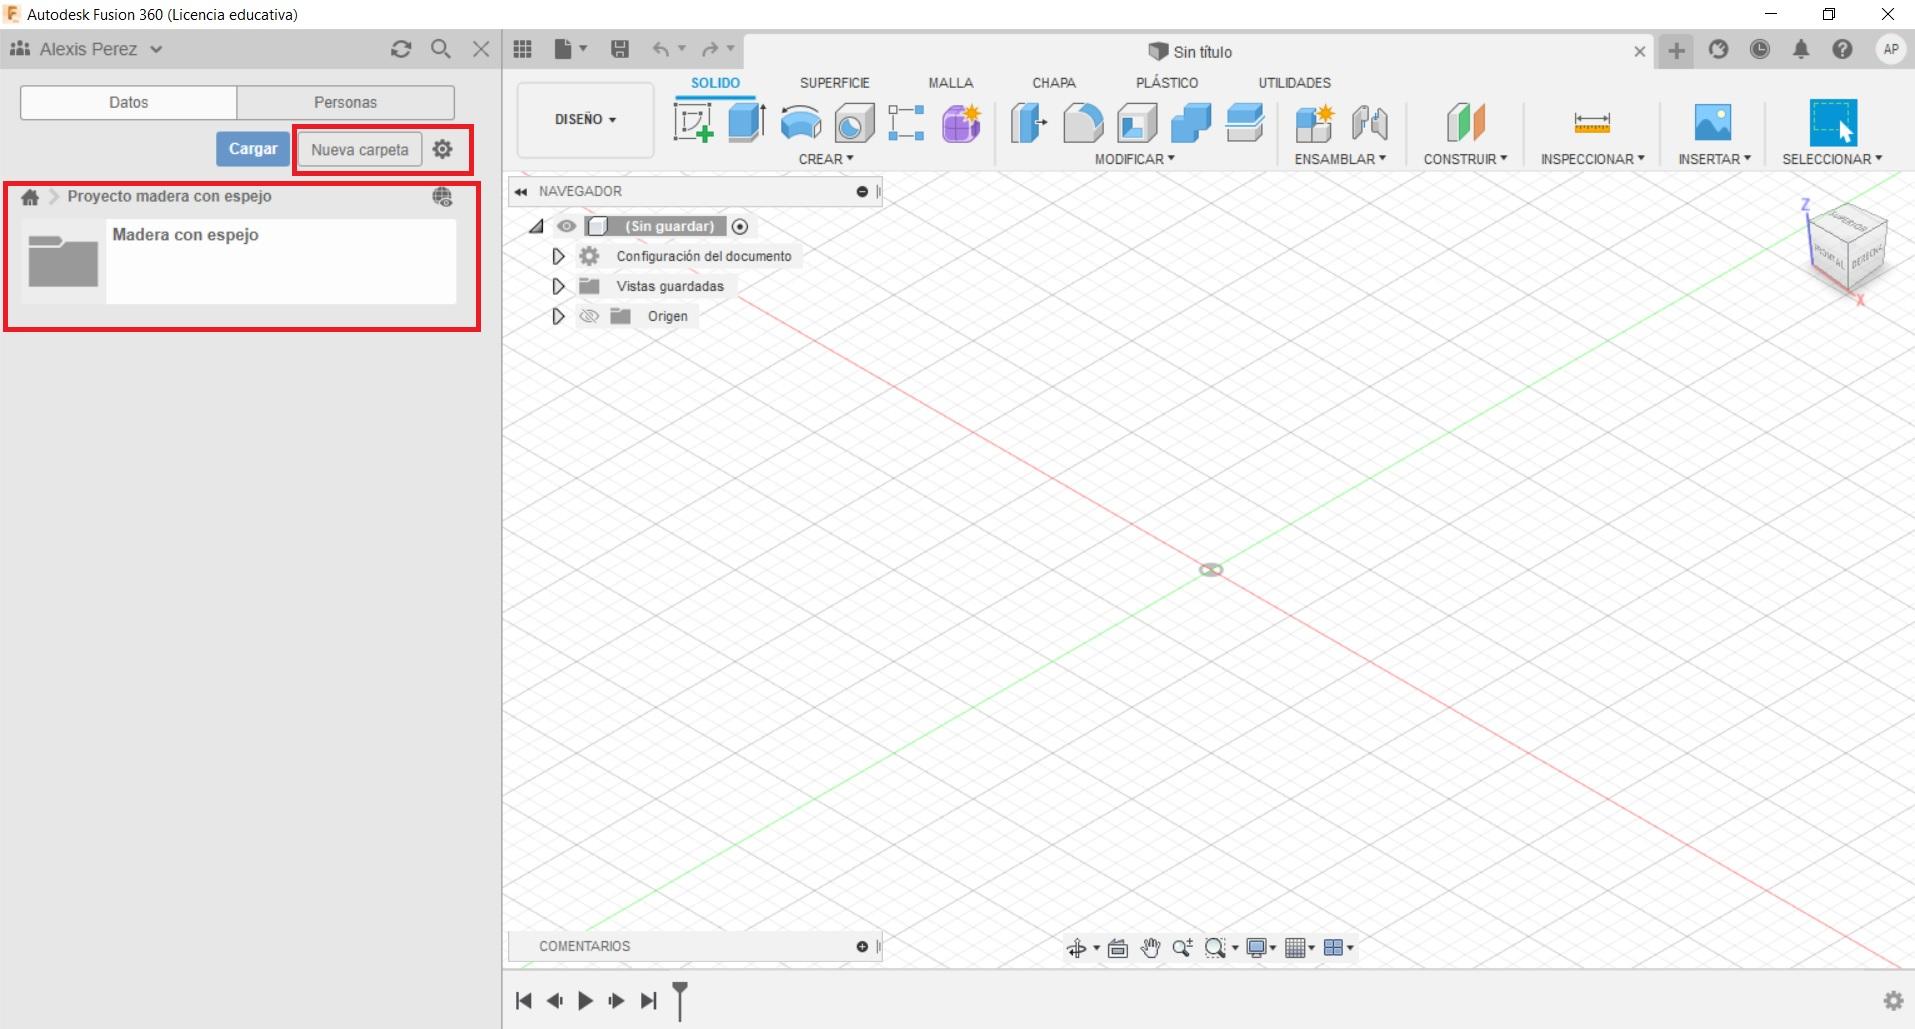Image resolution: width=1915 pixels, height=1029 pixels.
Task: Choose the Revolve tool
Action: pyautogui.click(x=800, y=123)
